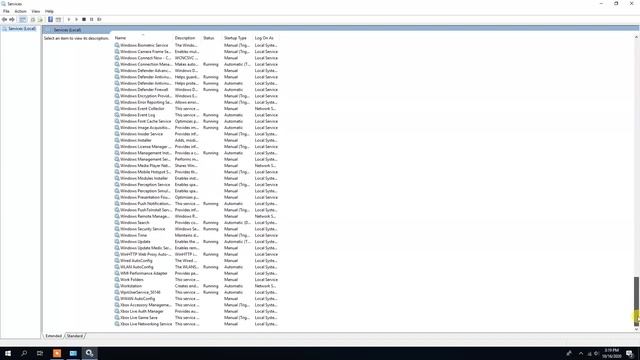Click Running status of Windows Search row
Image resolution: width=640 pixels, height=360 pixels.
coord(211,222)
